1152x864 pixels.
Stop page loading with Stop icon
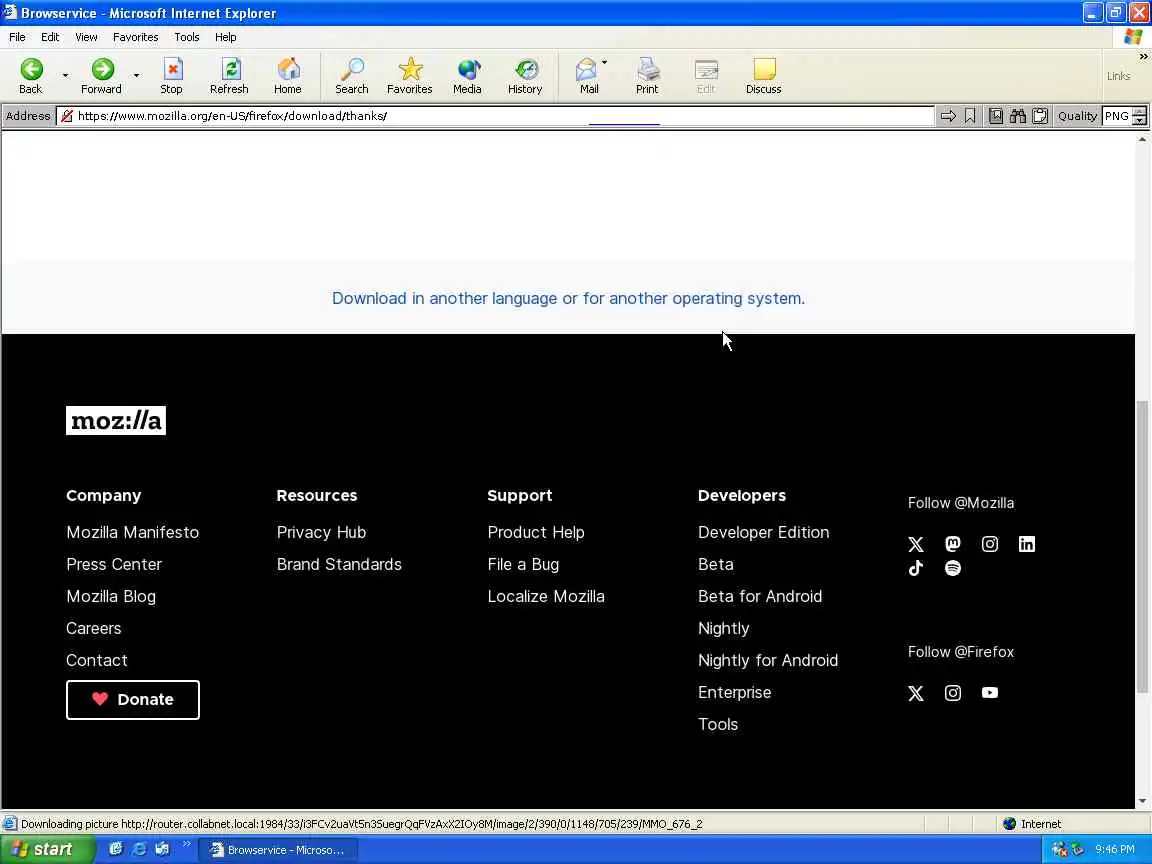171,76
